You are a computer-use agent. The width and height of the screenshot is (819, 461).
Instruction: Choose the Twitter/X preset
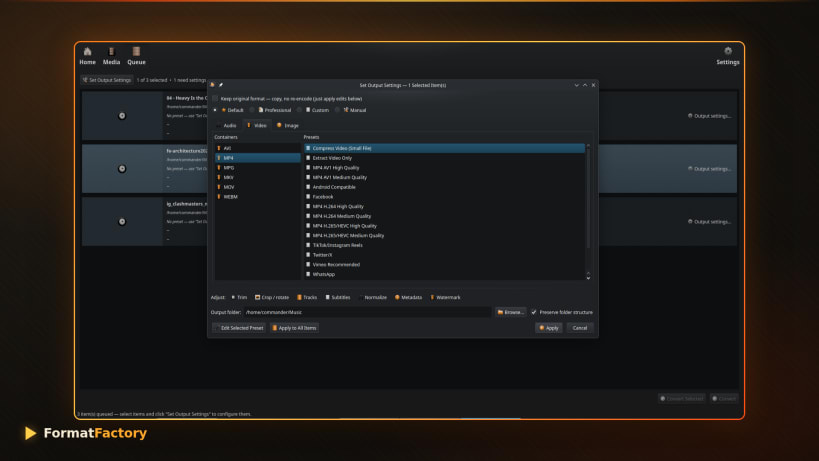pyautogui.click(x=444, y=255)
